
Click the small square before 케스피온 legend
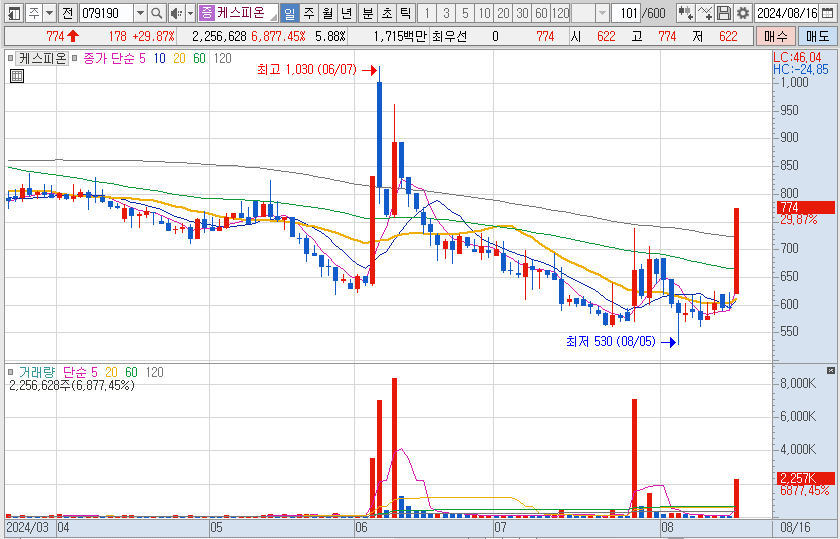tap(10, 58)
